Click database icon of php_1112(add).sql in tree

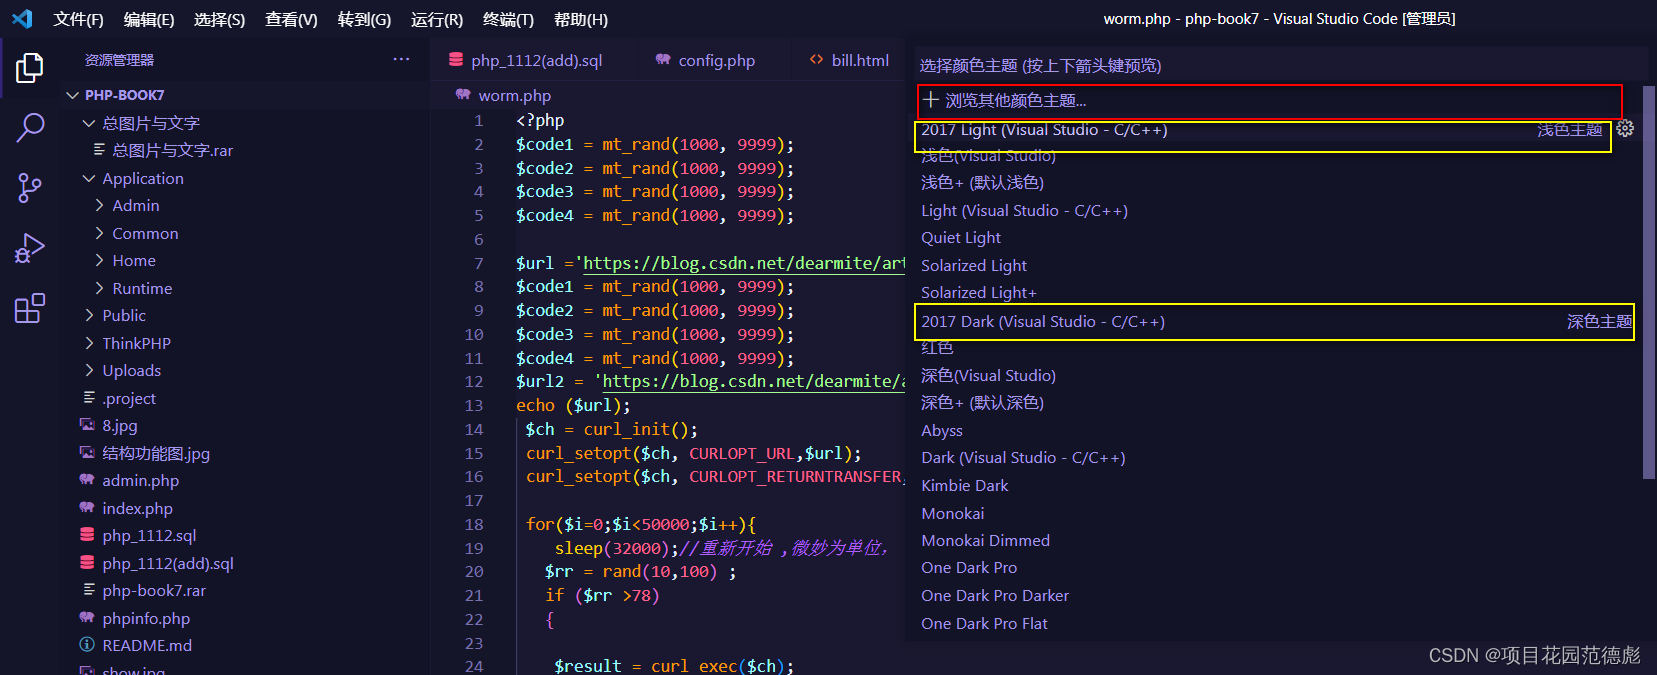point(88,563)
